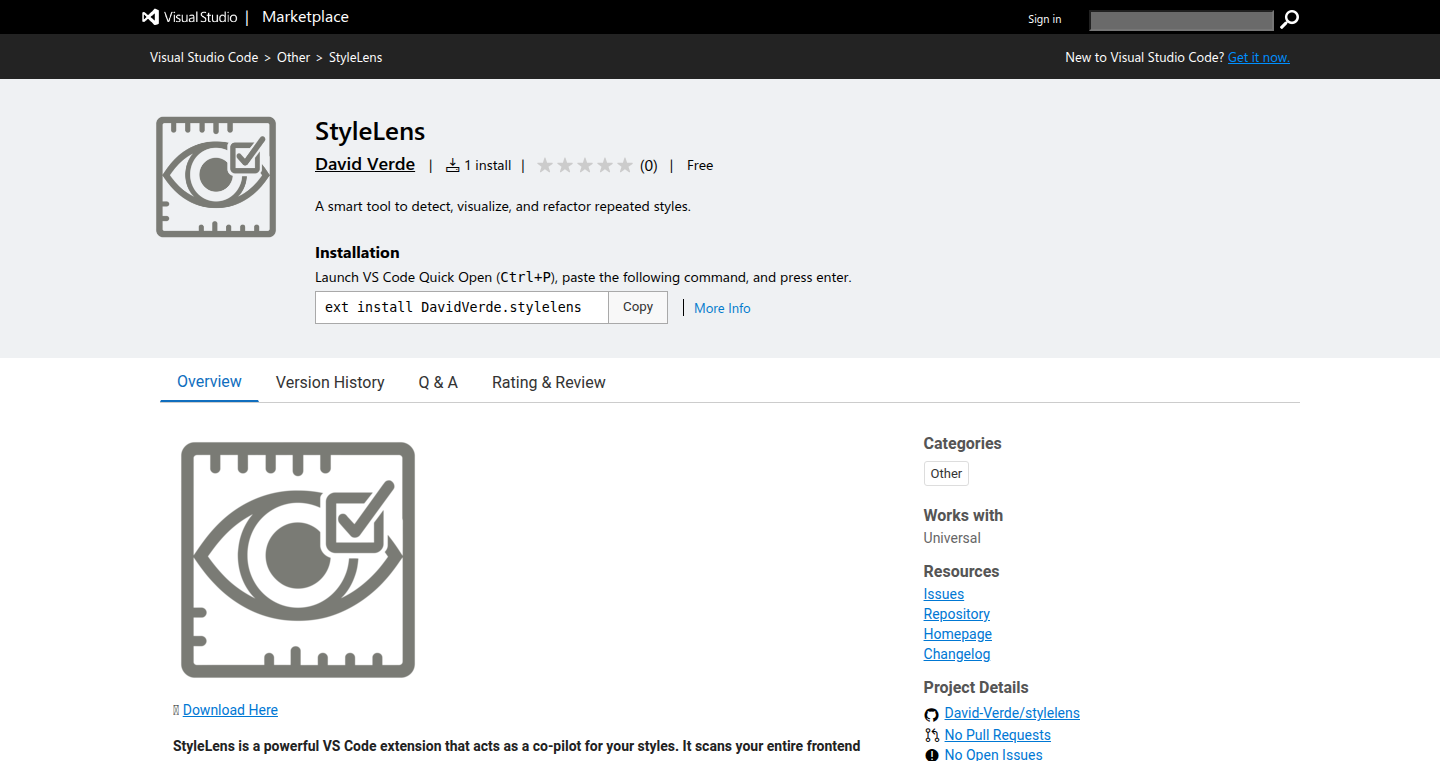Click the 1 install text
1440x761 pixels.
[x=488, y=166]
